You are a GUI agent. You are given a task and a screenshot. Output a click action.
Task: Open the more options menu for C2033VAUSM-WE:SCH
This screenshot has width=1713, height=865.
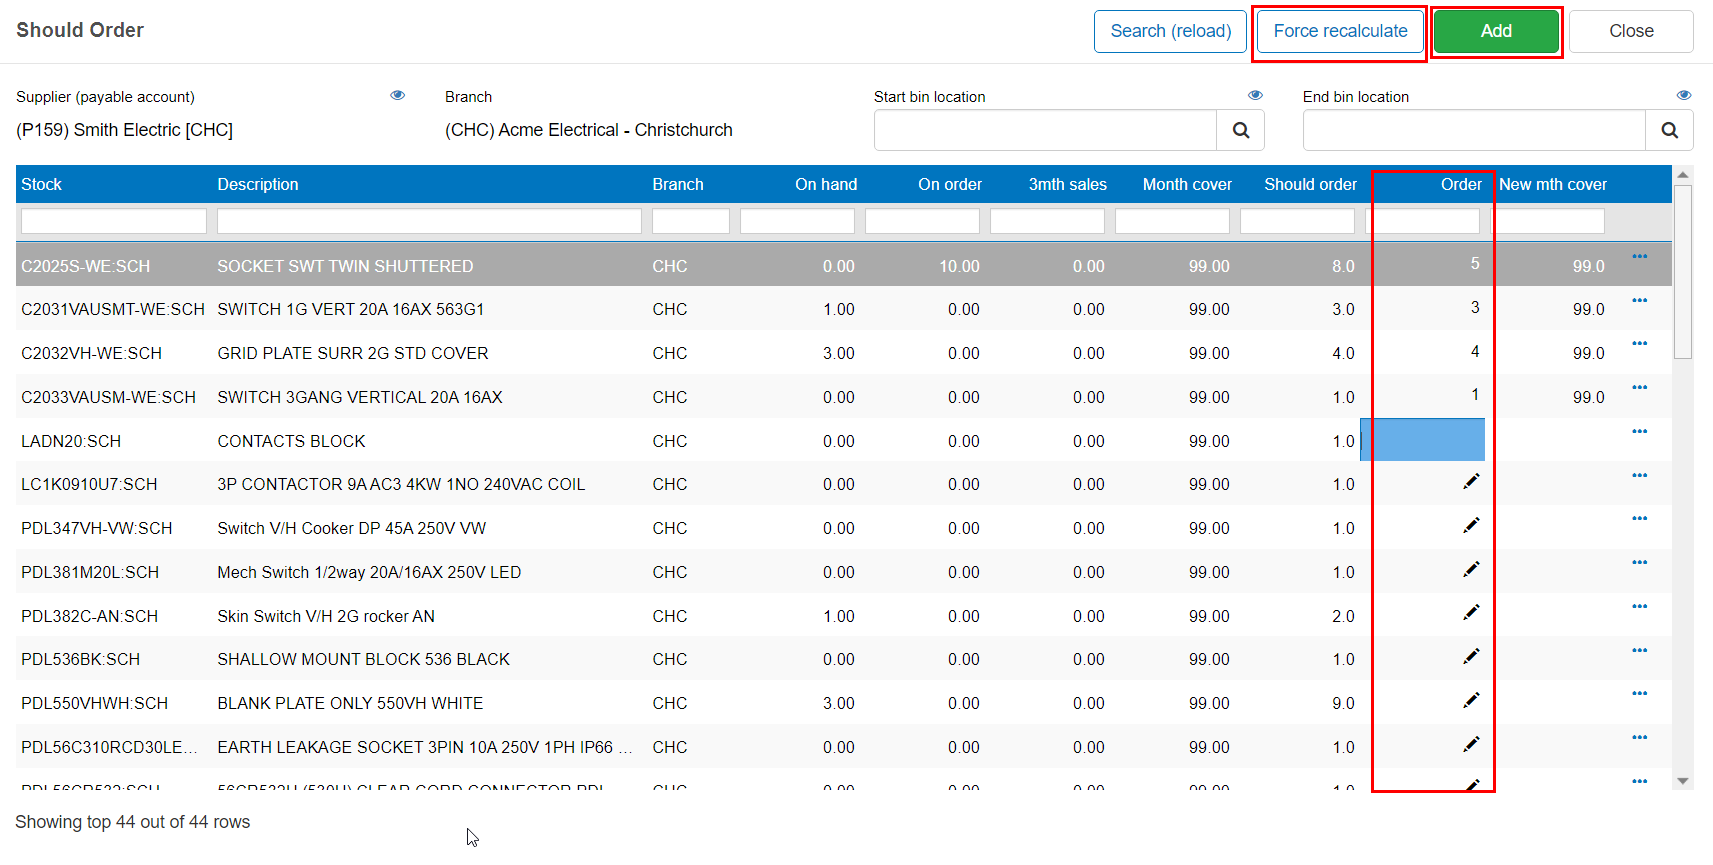pos(1640,388)
